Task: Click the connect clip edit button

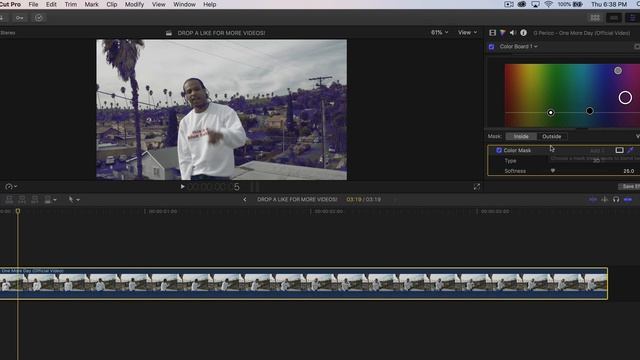Action: [9, 200]
